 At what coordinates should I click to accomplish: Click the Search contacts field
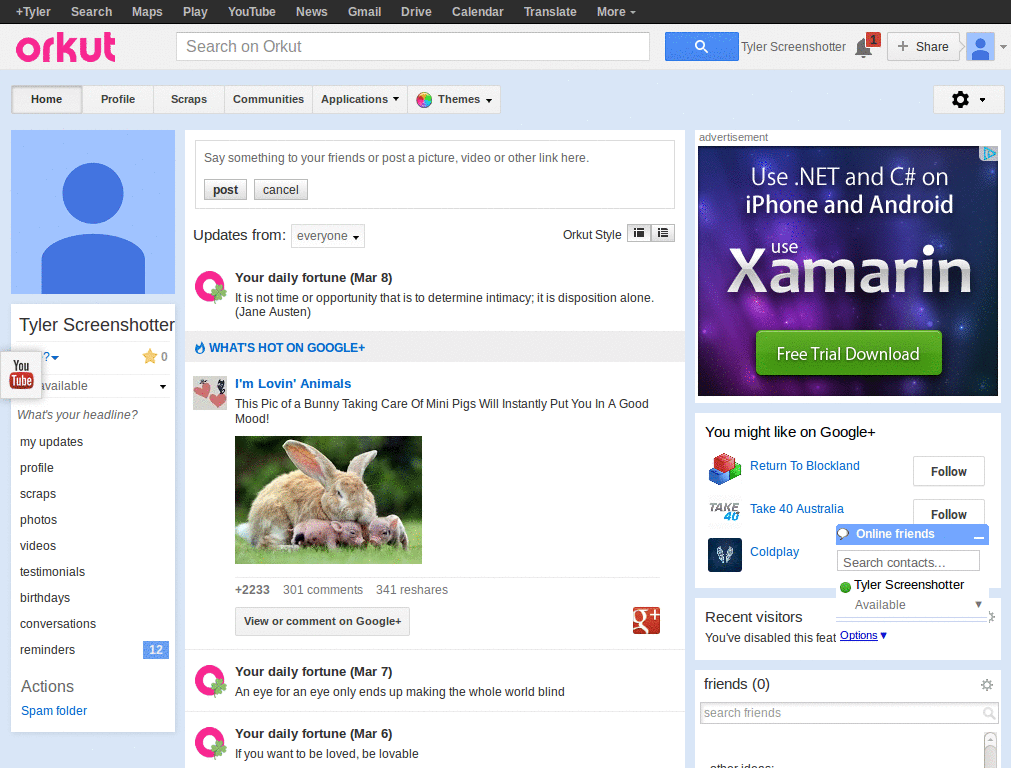[908, 562]
